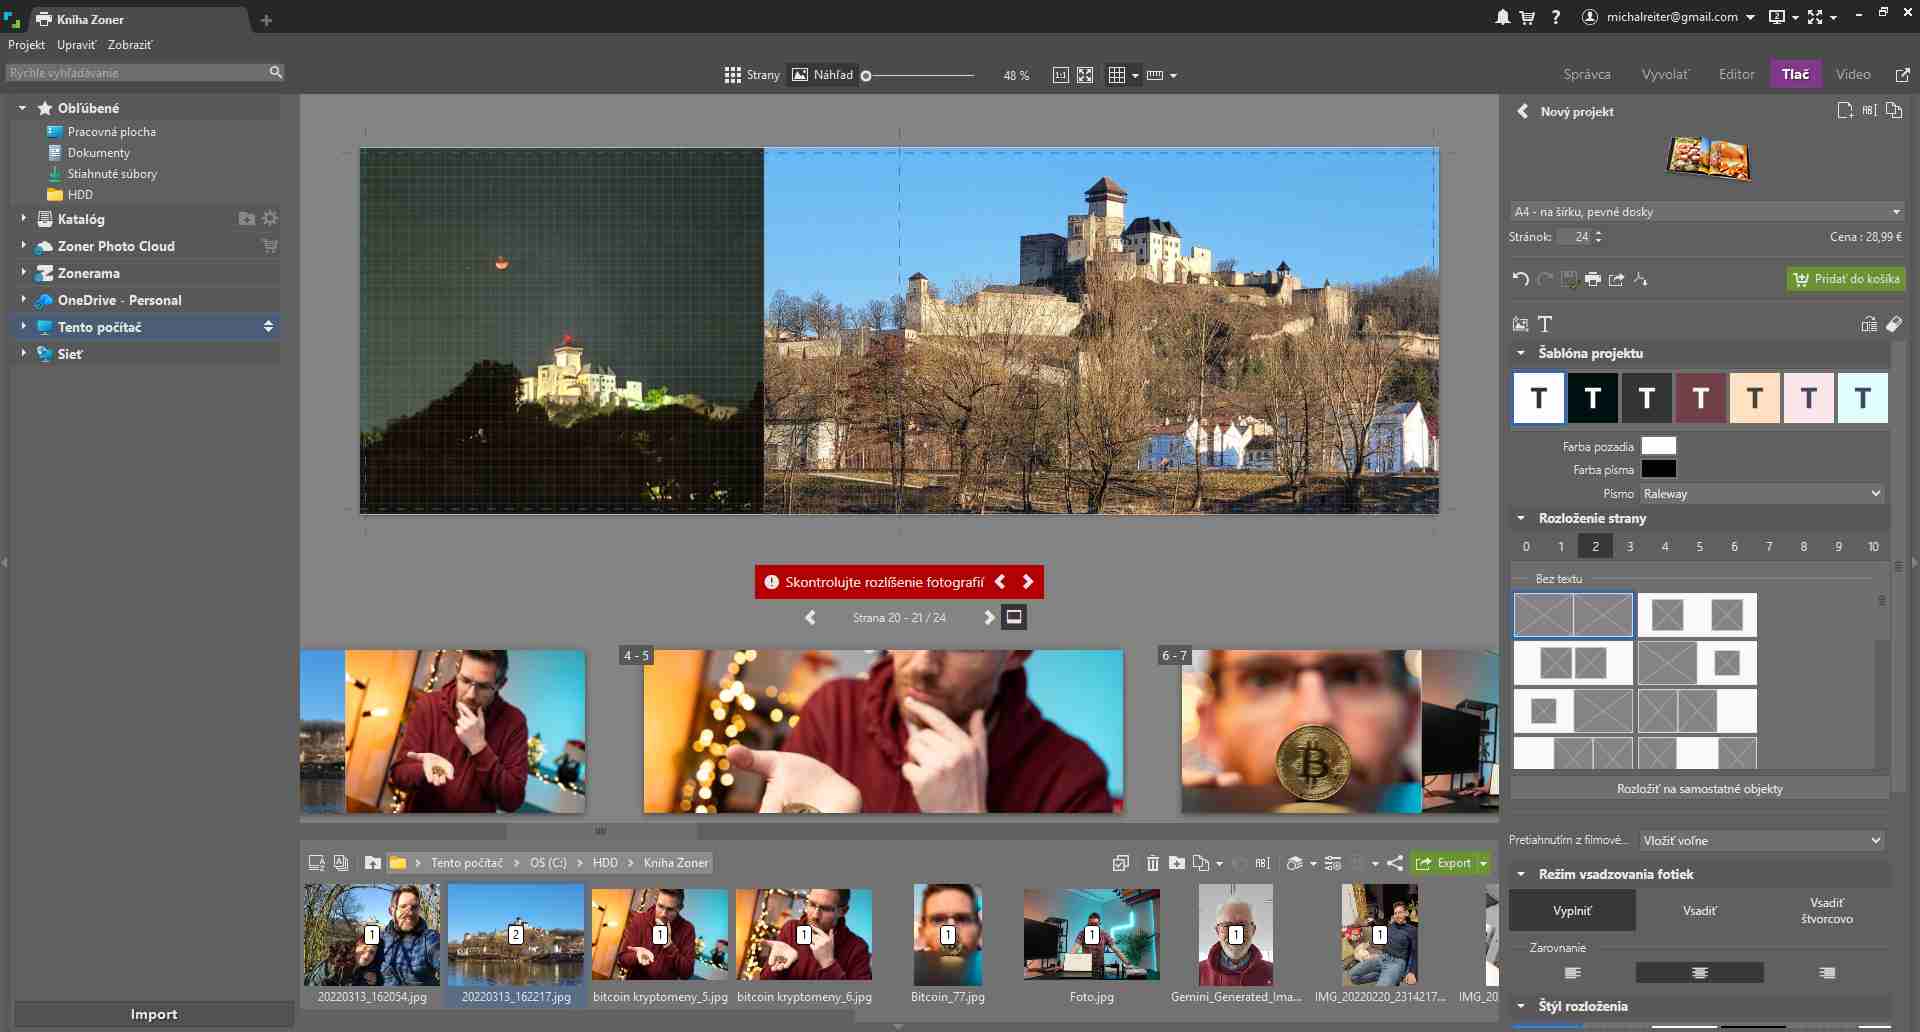The image size is (1920, 1032).
Task: Delete selected file with trash icon
Action: coord(1152,863)
